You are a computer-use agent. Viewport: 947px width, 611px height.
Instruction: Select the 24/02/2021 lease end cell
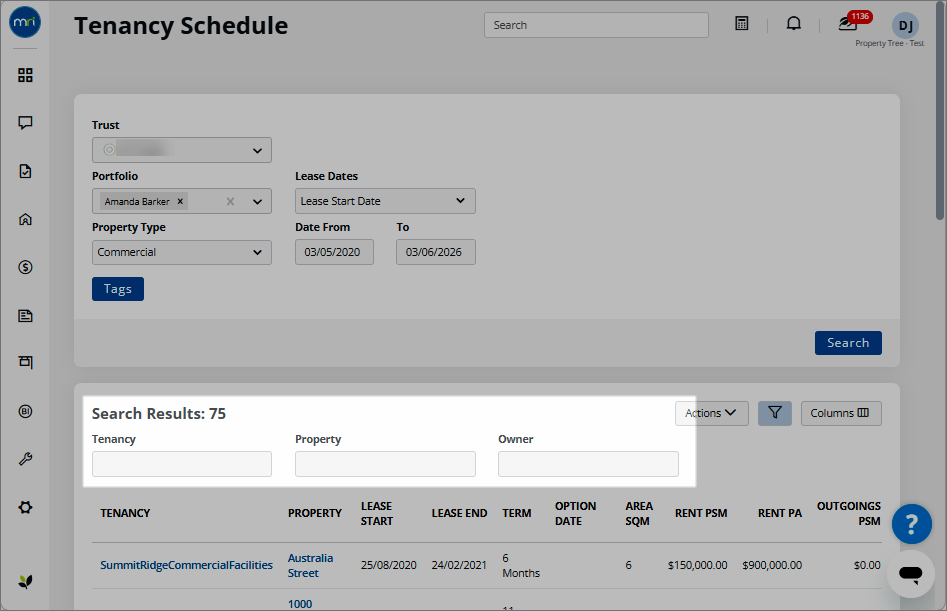(x=459, y=565)
